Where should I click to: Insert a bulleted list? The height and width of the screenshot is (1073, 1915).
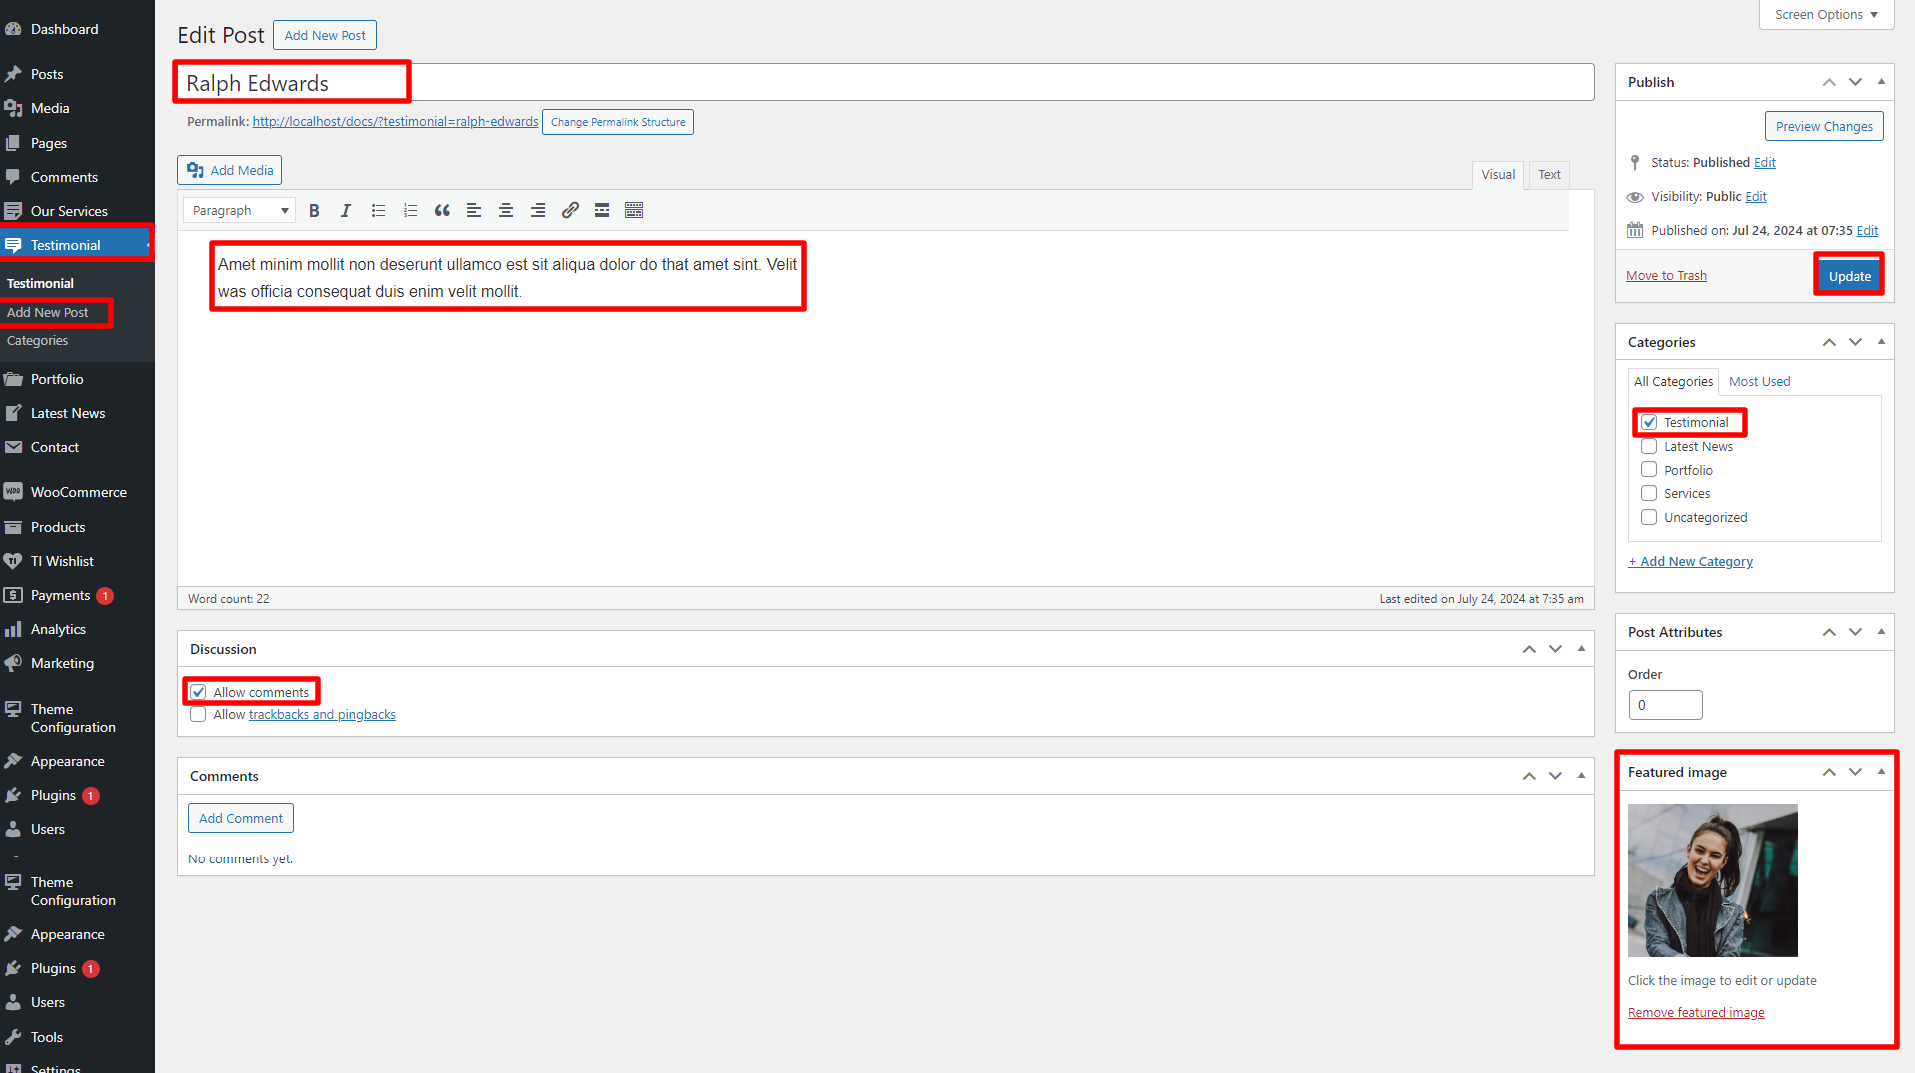(x=378, y=210)
